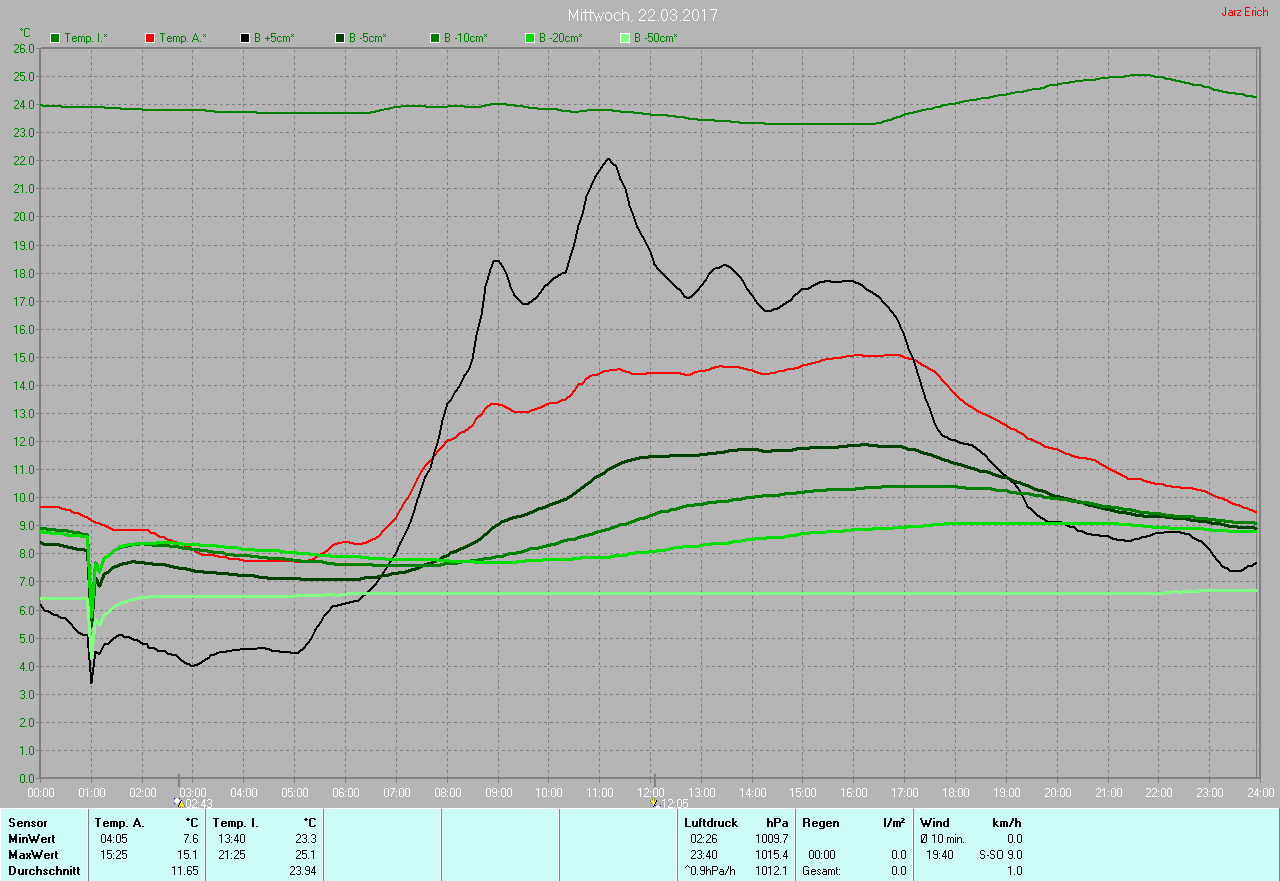
Task: Click the 18:00 time axis label
Action: (955, 792)
